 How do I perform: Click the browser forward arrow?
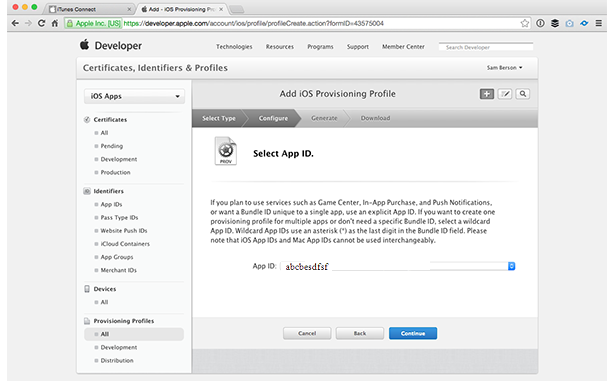[28, 23]
